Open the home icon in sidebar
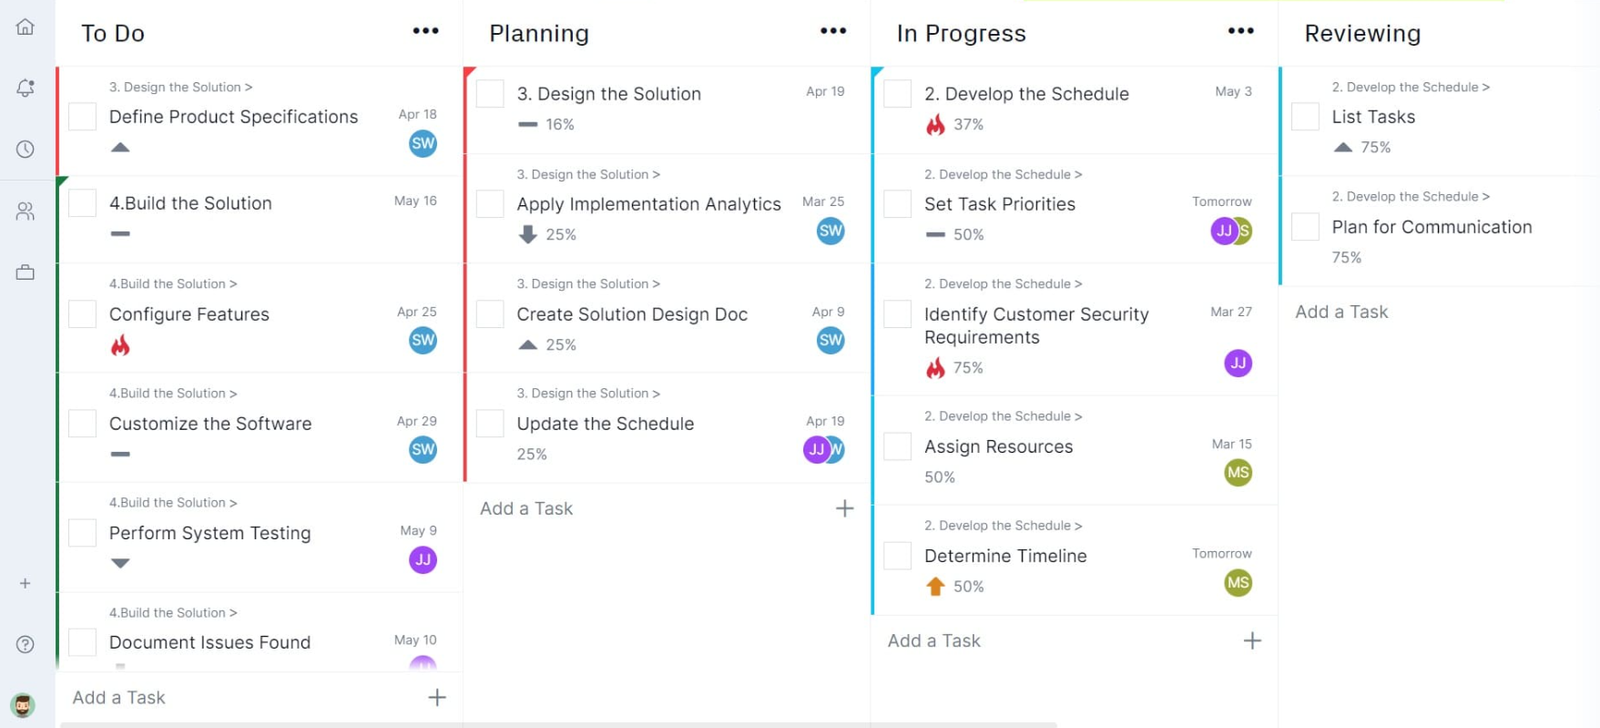 click(25, 27)
